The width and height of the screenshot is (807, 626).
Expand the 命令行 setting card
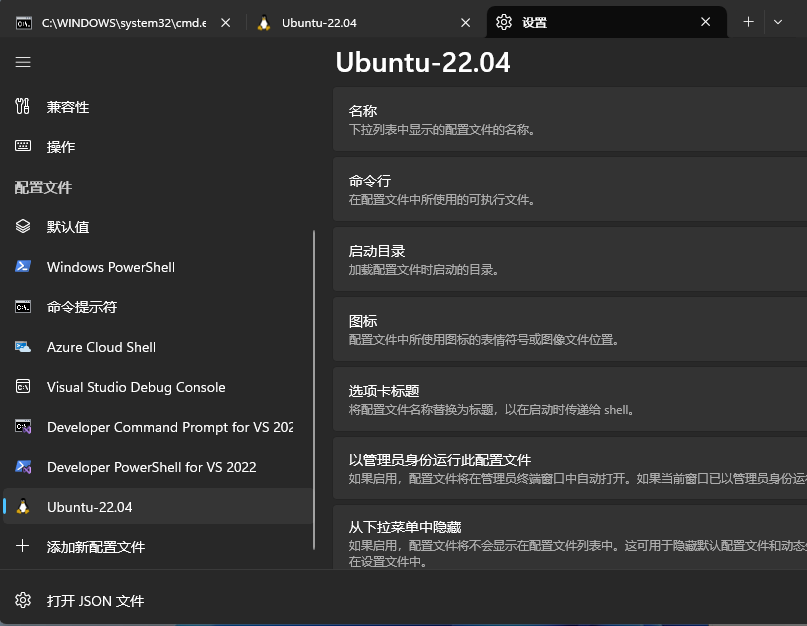pyautogui.click(x=570, y=189)
